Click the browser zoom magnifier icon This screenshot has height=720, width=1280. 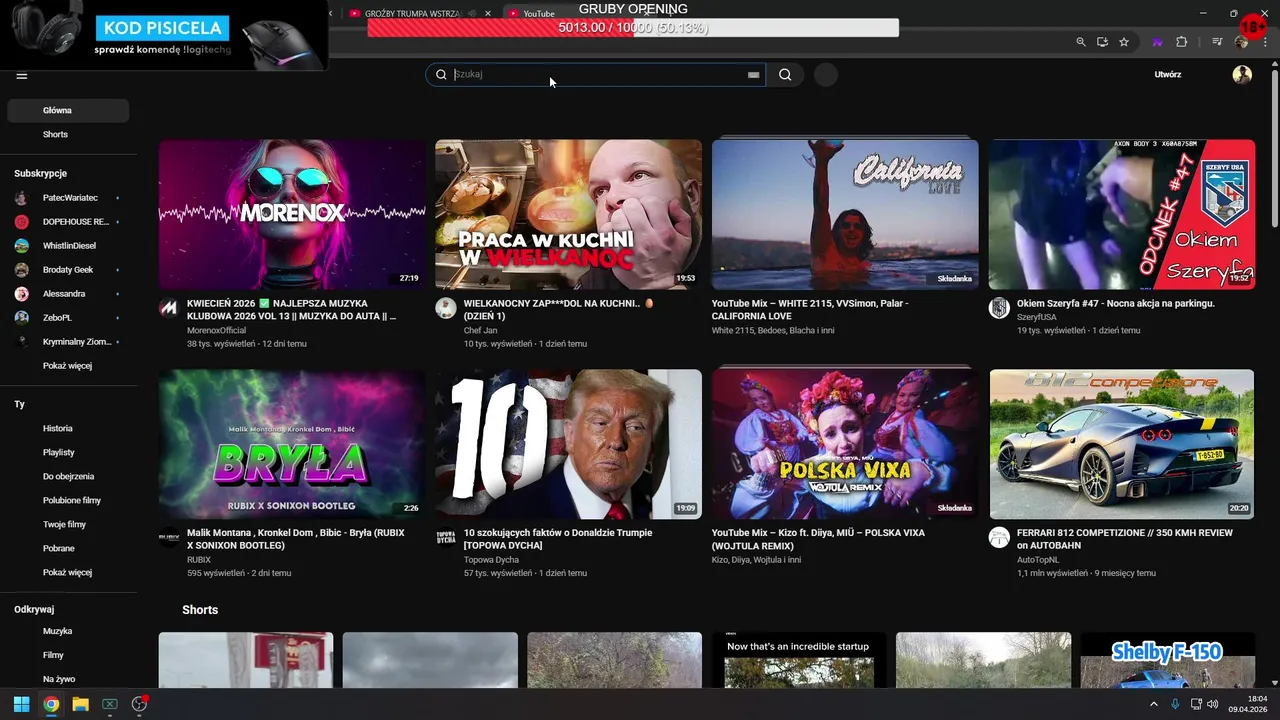[1081, 42]
